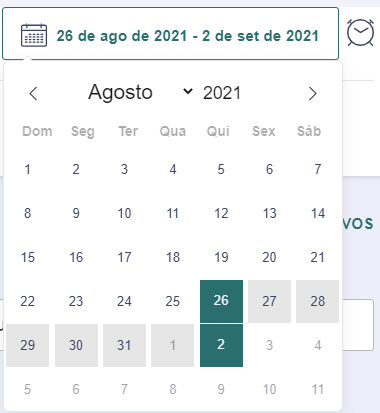Screen dimensions: 380x413
Task: Select August 26 start date
Action: [221, 301]
